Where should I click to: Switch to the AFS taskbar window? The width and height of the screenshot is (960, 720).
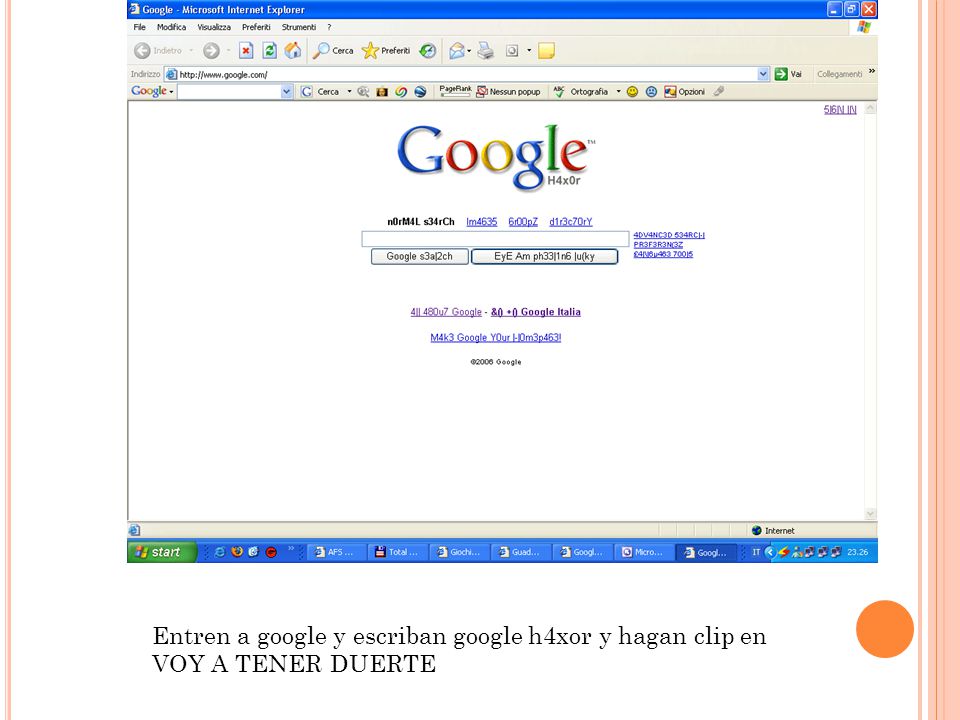tap(334, 552)
